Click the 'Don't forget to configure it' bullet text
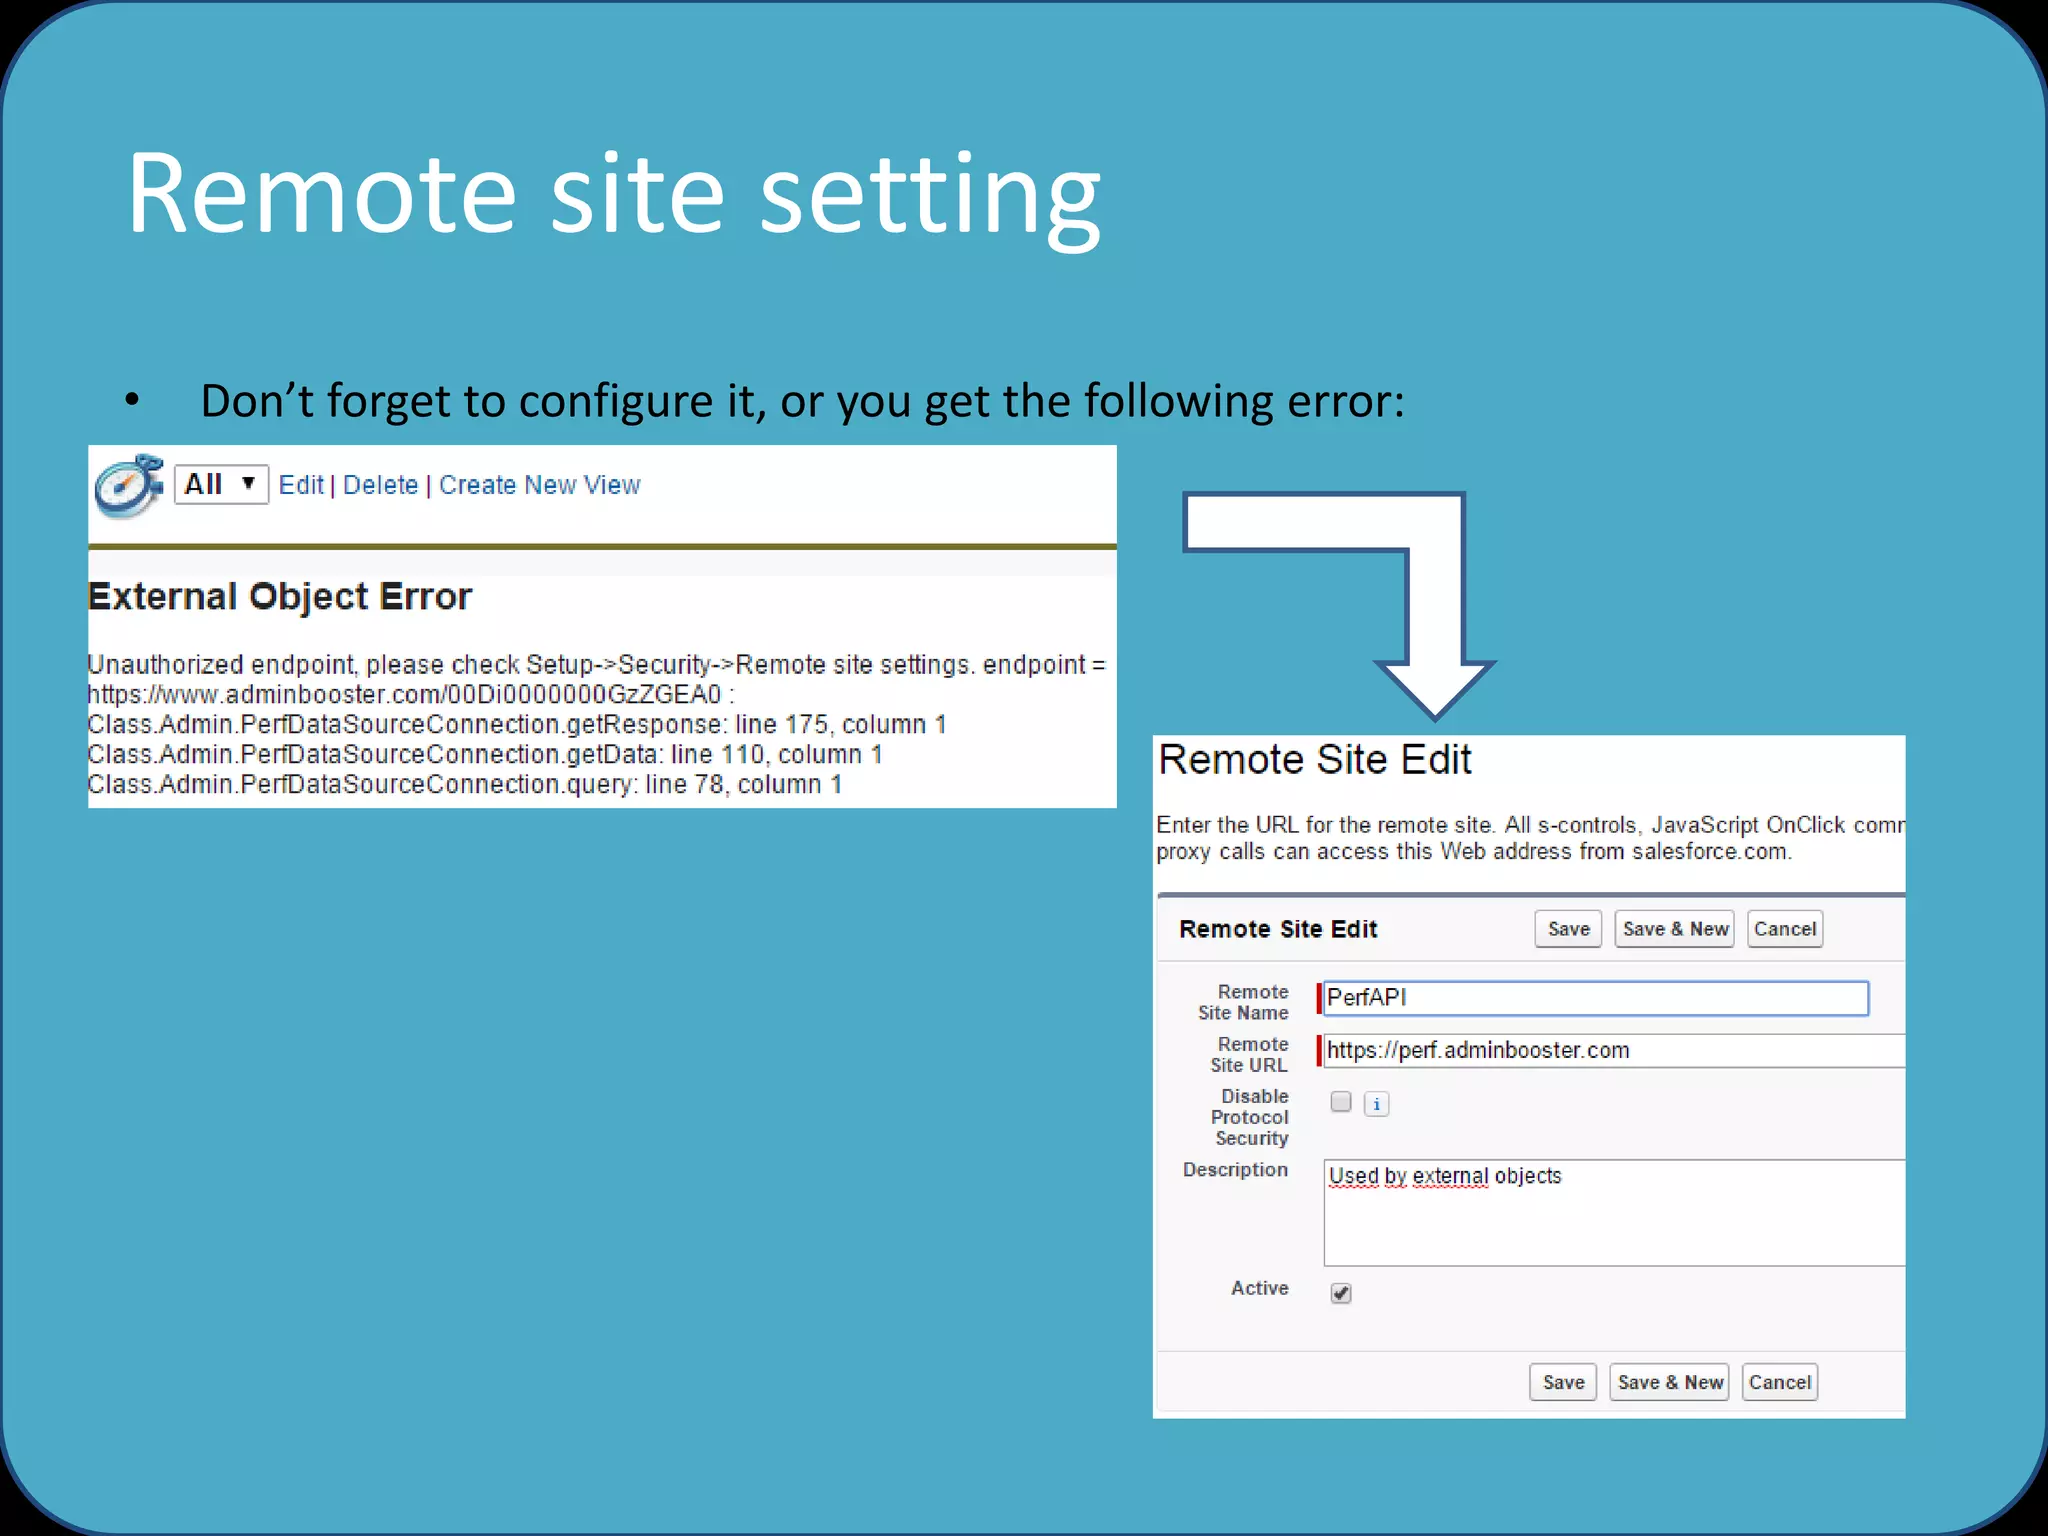Viewport: 2048px width, 1536px height. (802, 401)
